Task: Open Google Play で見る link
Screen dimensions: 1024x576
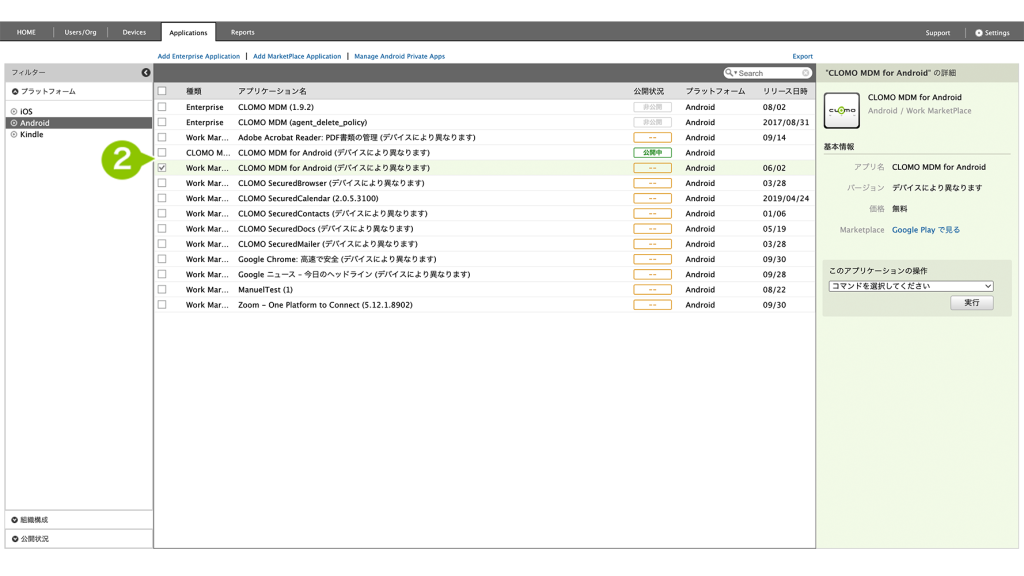Action: (x=926, y=230)
